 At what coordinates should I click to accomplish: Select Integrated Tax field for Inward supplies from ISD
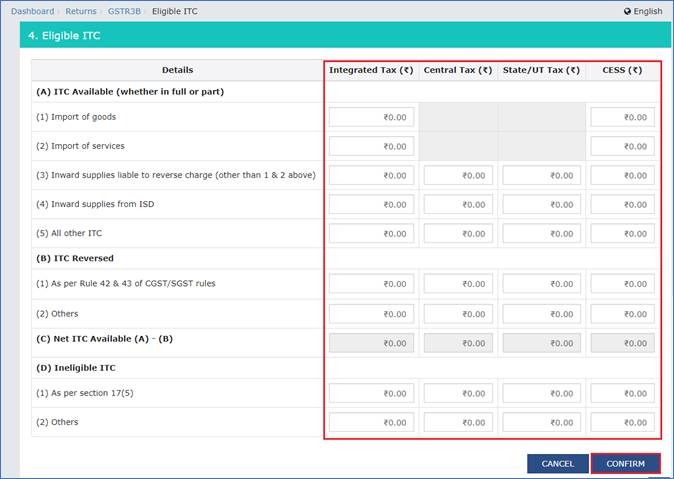[371, 204]
